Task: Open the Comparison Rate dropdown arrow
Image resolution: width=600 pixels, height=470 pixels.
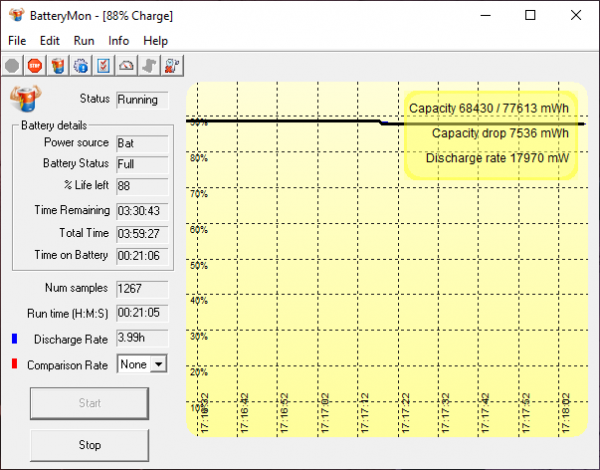Action: [158, 364]
